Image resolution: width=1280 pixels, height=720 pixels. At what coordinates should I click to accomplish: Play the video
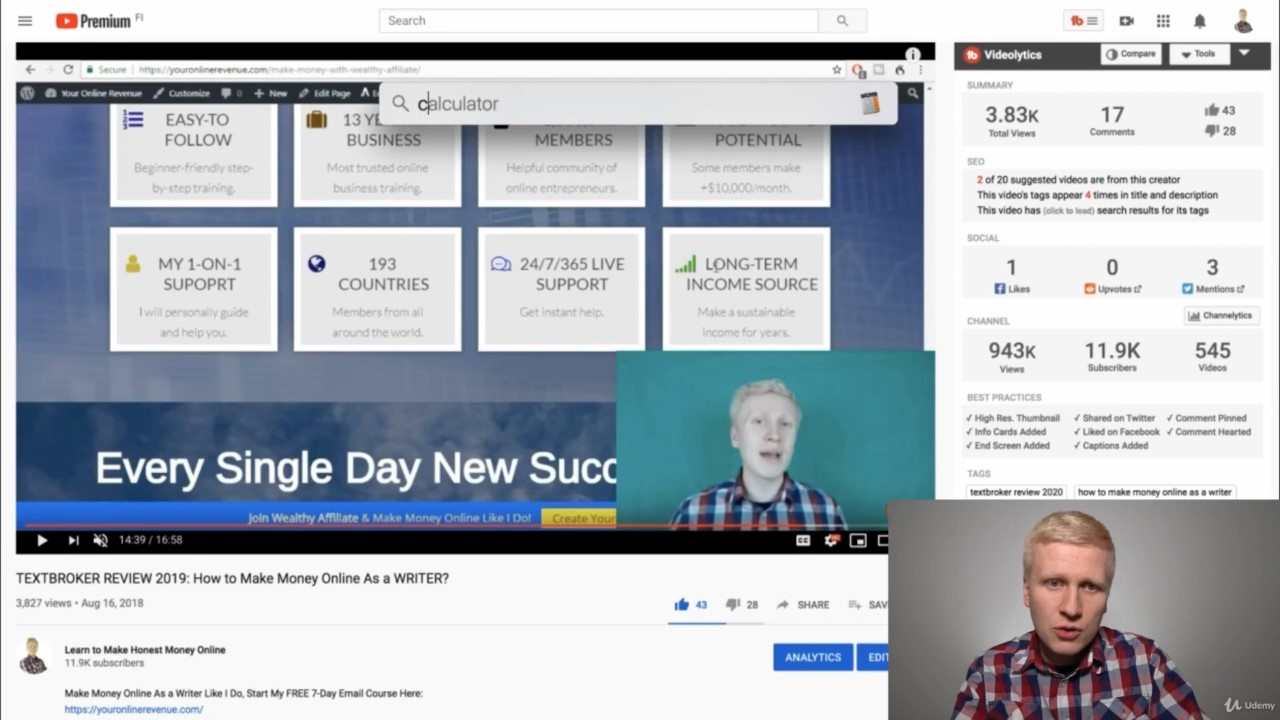[41, 540]
